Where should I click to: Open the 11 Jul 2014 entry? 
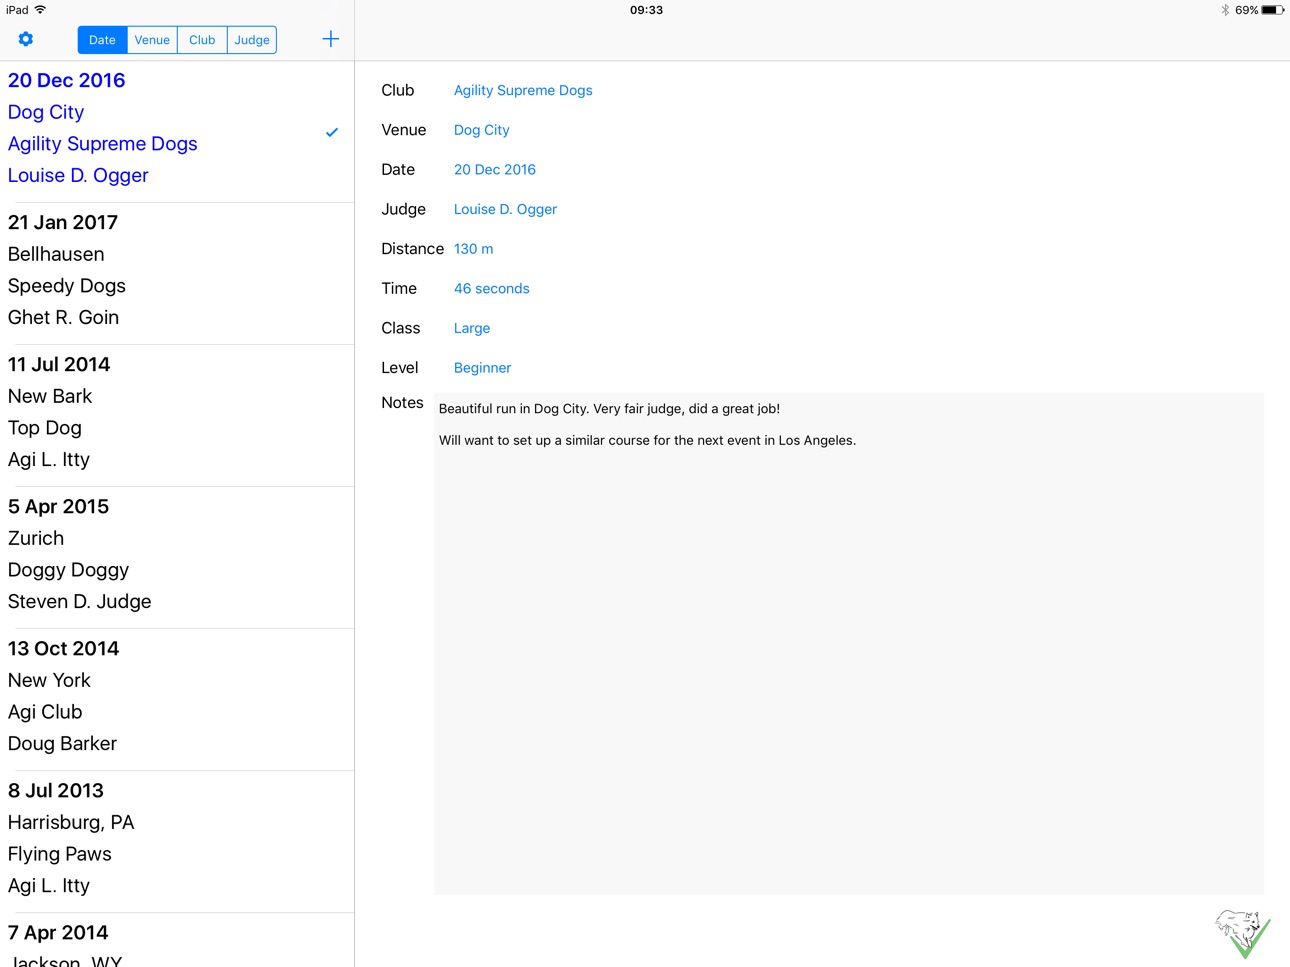59,365
